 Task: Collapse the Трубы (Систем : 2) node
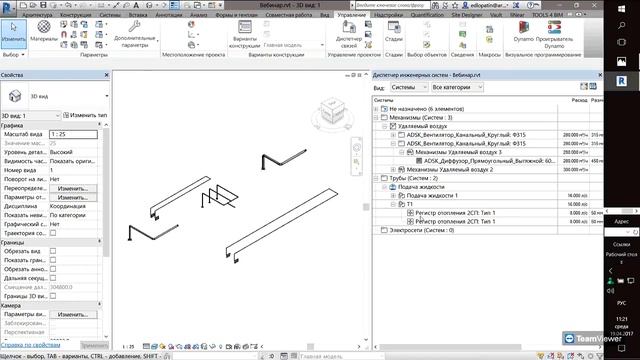pyautogui.click(x=376, y=178)
